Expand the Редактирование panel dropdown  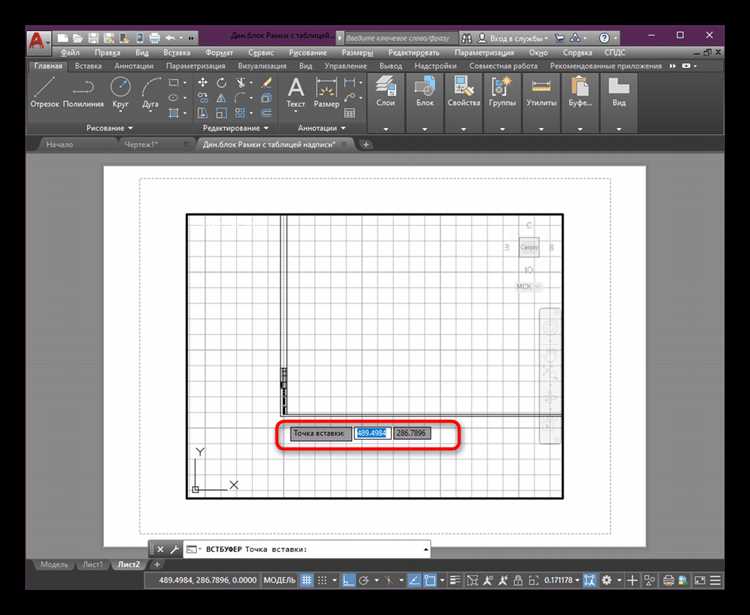pos(235,128)
